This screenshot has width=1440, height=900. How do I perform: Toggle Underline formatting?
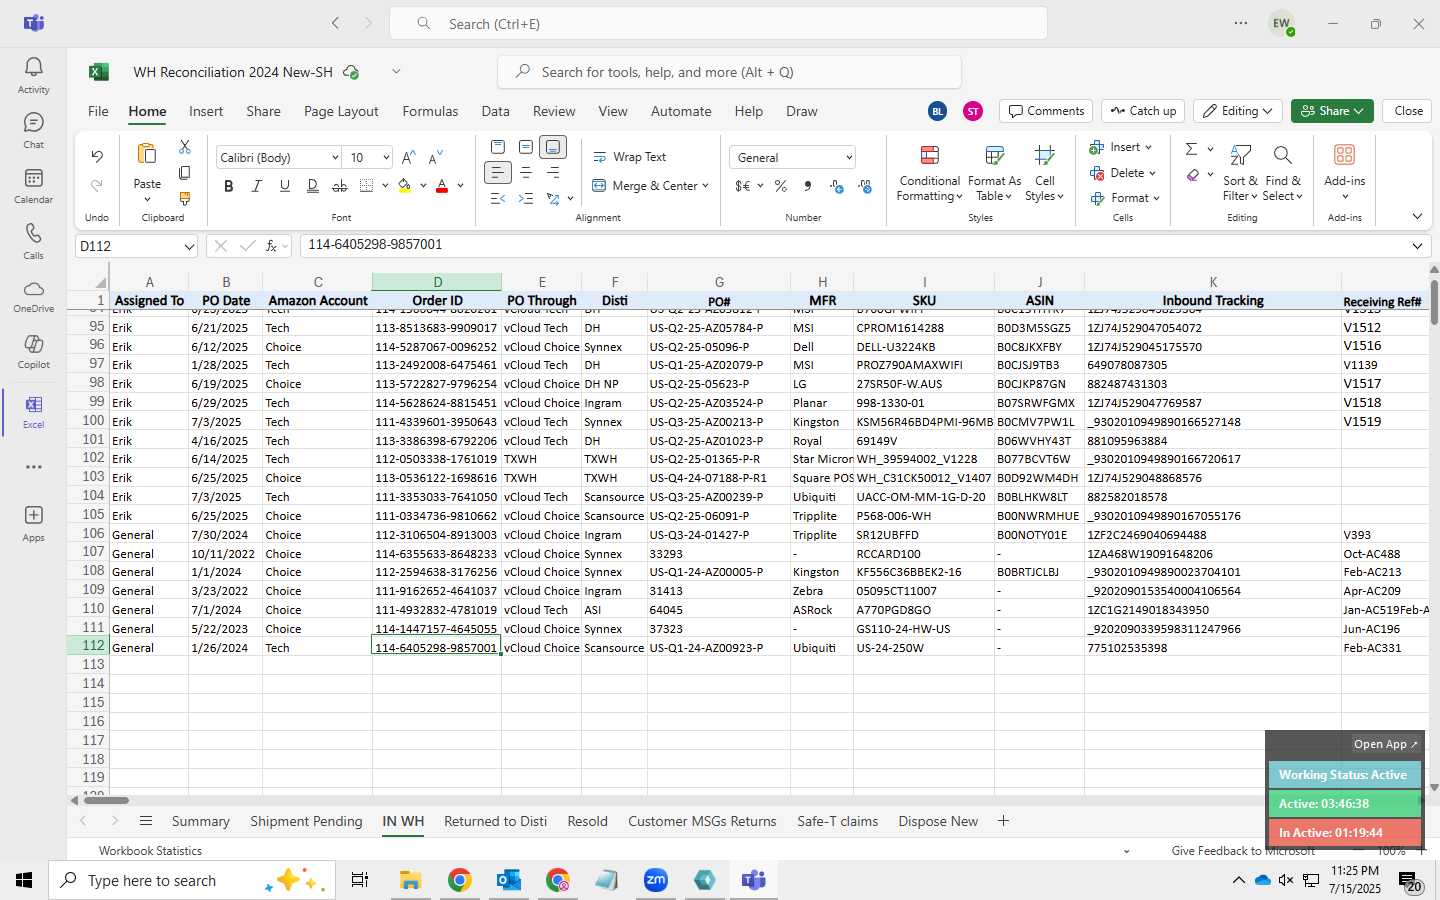point(285,186)
